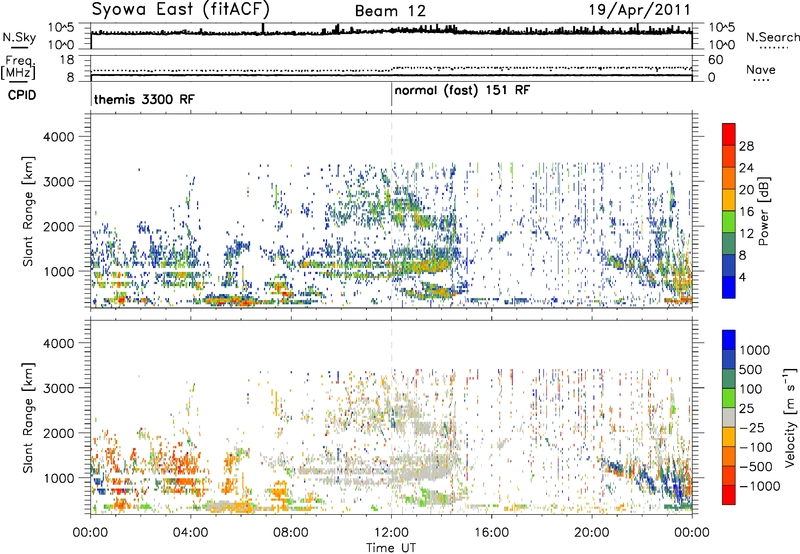
Task: Click the 08:00 time axis tick label
Action: point(291,532)
